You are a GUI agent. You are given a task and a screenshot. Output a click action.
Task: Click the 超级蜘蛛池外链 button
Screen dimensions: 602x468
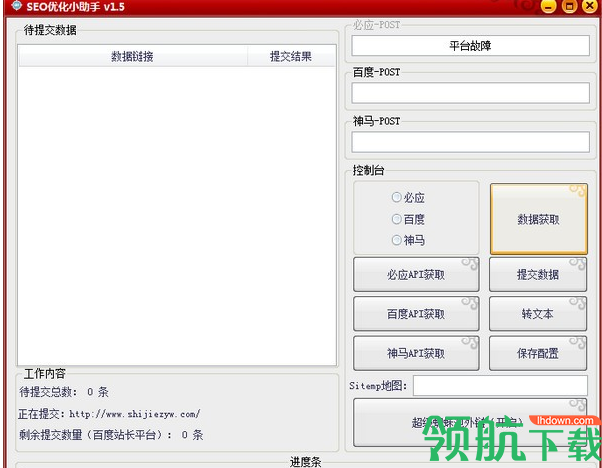pyautogui.click(x=470, y=422)
